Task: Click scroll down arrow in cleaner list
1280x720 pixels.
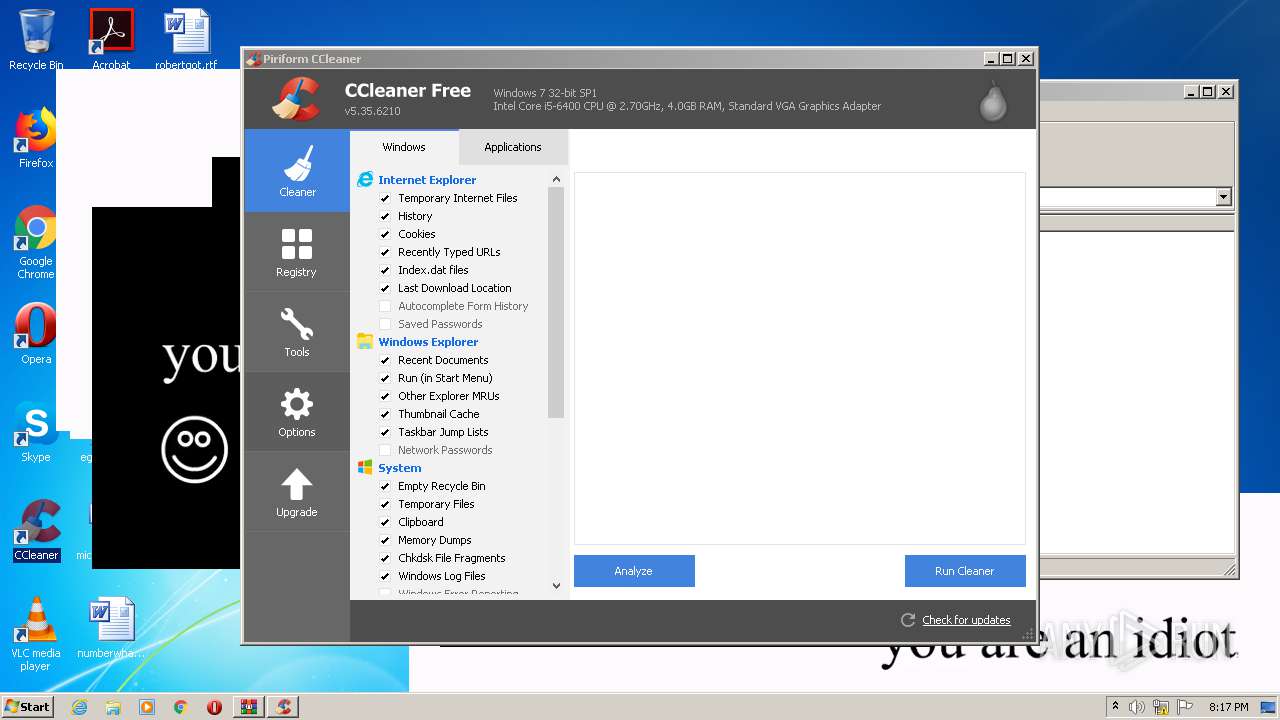Action: point(557,586)
